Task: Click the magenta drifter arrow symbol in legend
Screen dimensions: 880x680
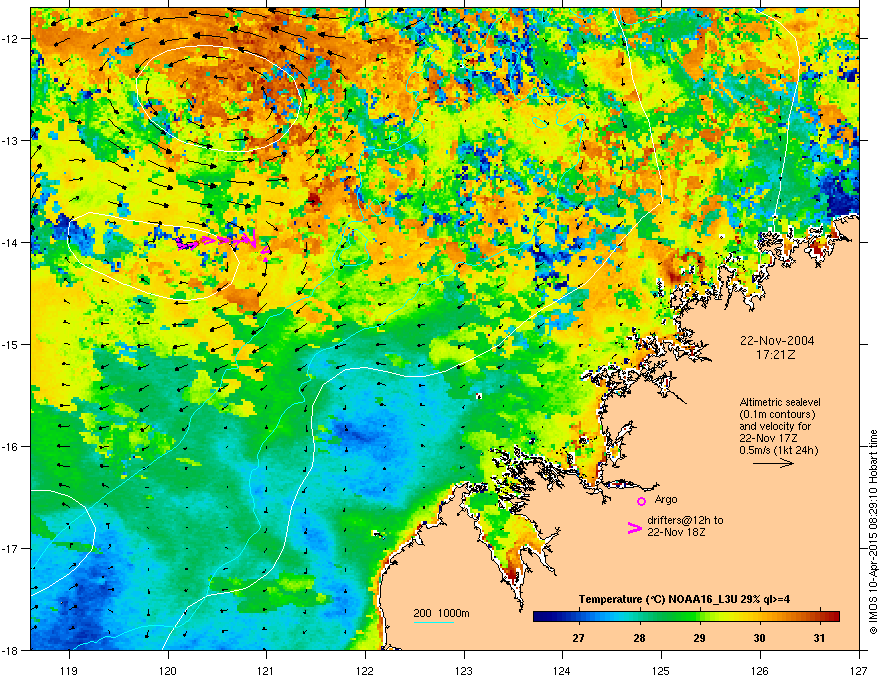Action: pyautogui.click(x=634, y=528)
